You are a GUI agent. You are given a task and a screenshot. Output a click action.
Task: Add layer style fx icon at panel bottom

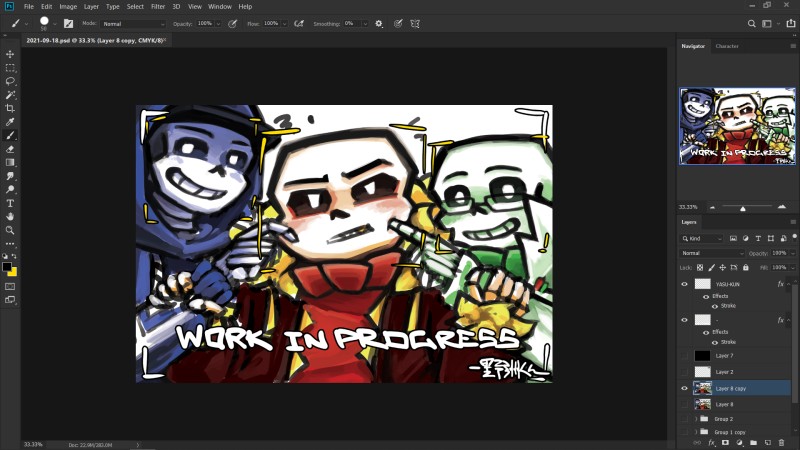pos(711,443)
